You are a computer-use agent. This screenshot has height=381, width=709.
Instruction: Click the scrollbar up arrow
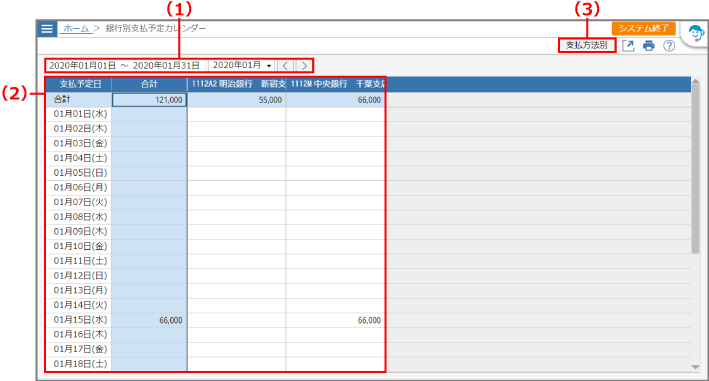(695, 81)
